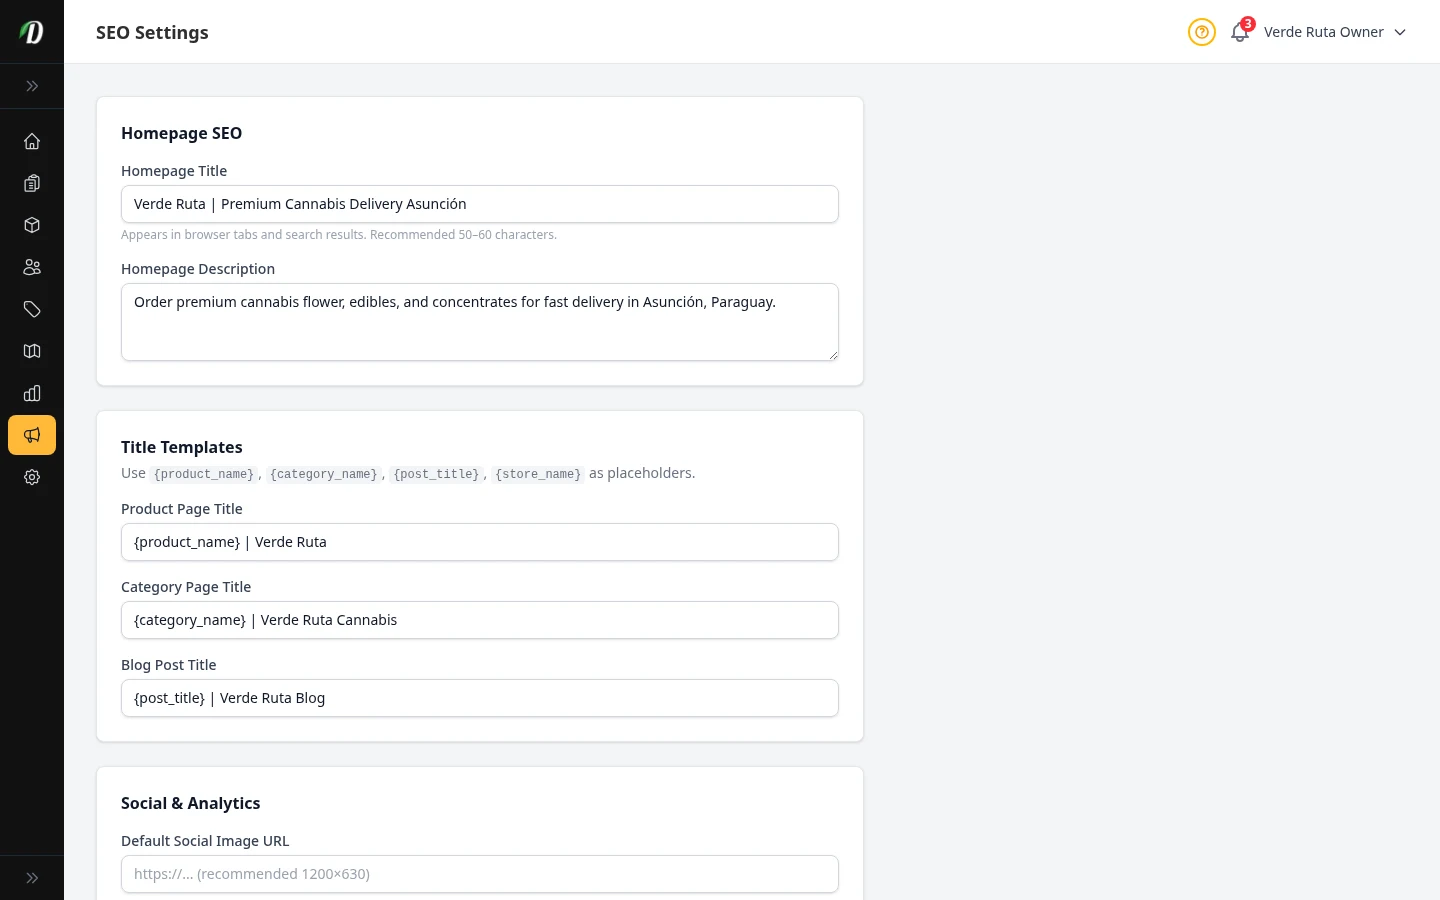Screen dimensions: 1440x900
Task: Select the megaphone marketing icon
Action: pyautogui.click(x=32, y=435)
